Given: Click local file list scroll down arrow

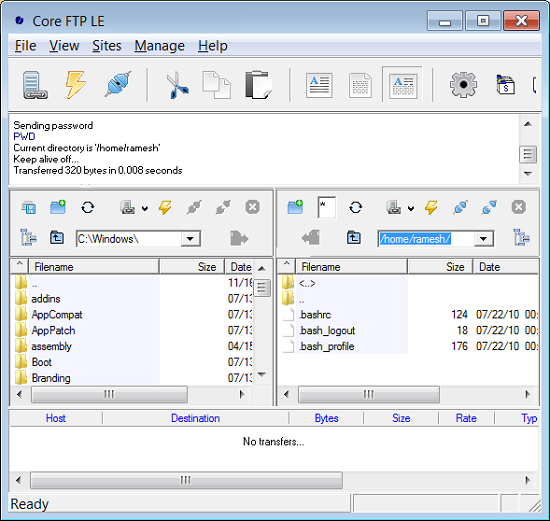Looking at the screenshot, I should click(x=262, y=374).
